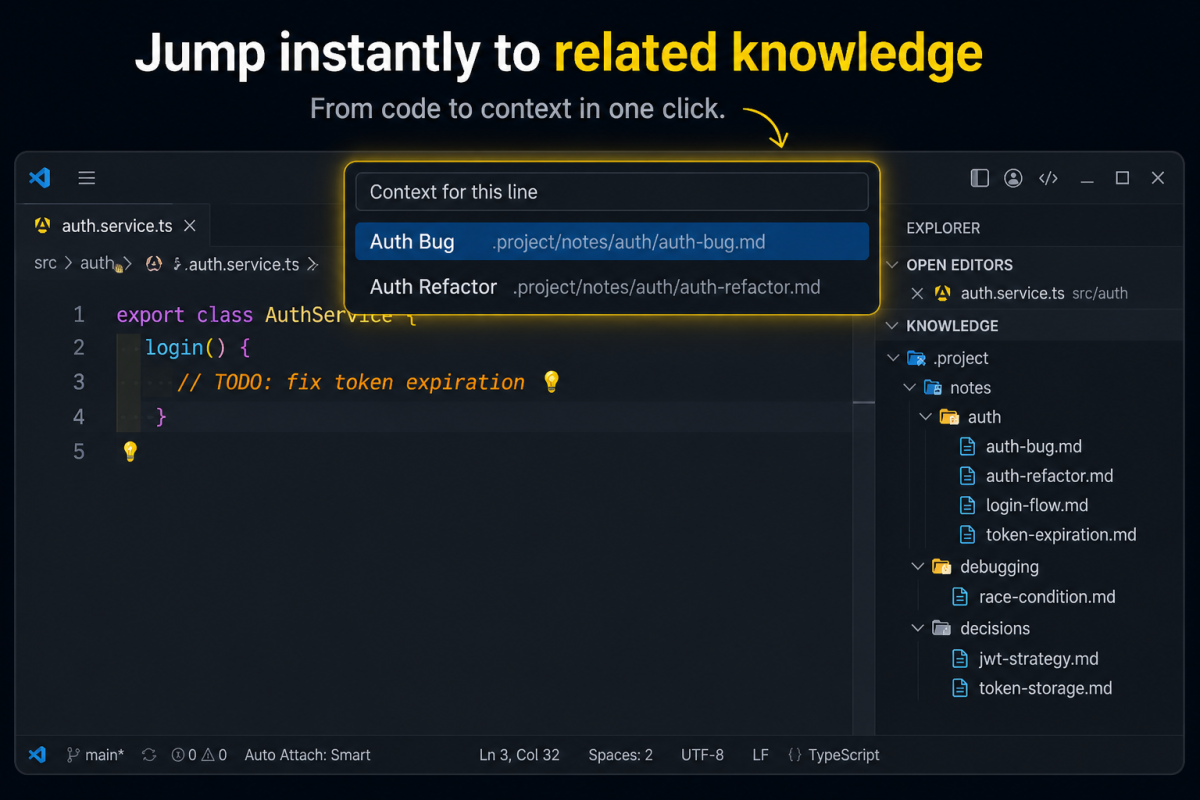The height and width of the screenshot is (800, 1200).
Task: Open login-flow.md in the explorer
Action: pos(1037,505)
